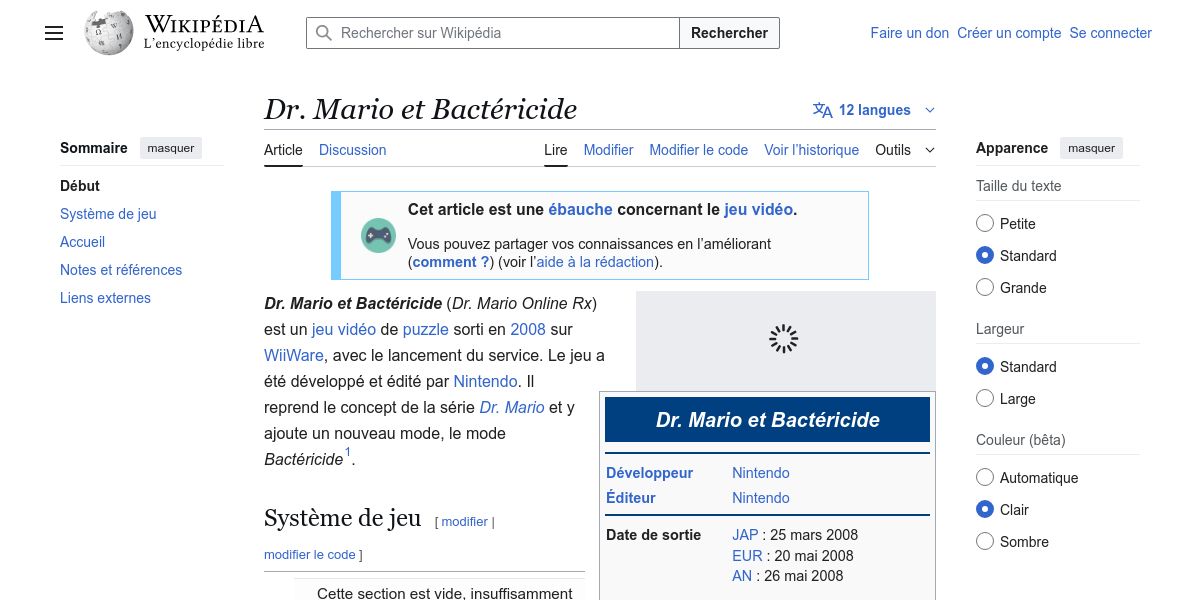Select Standard width option
The width and height of the screenshot is (1200, 600).
click(x=985, y=367)
